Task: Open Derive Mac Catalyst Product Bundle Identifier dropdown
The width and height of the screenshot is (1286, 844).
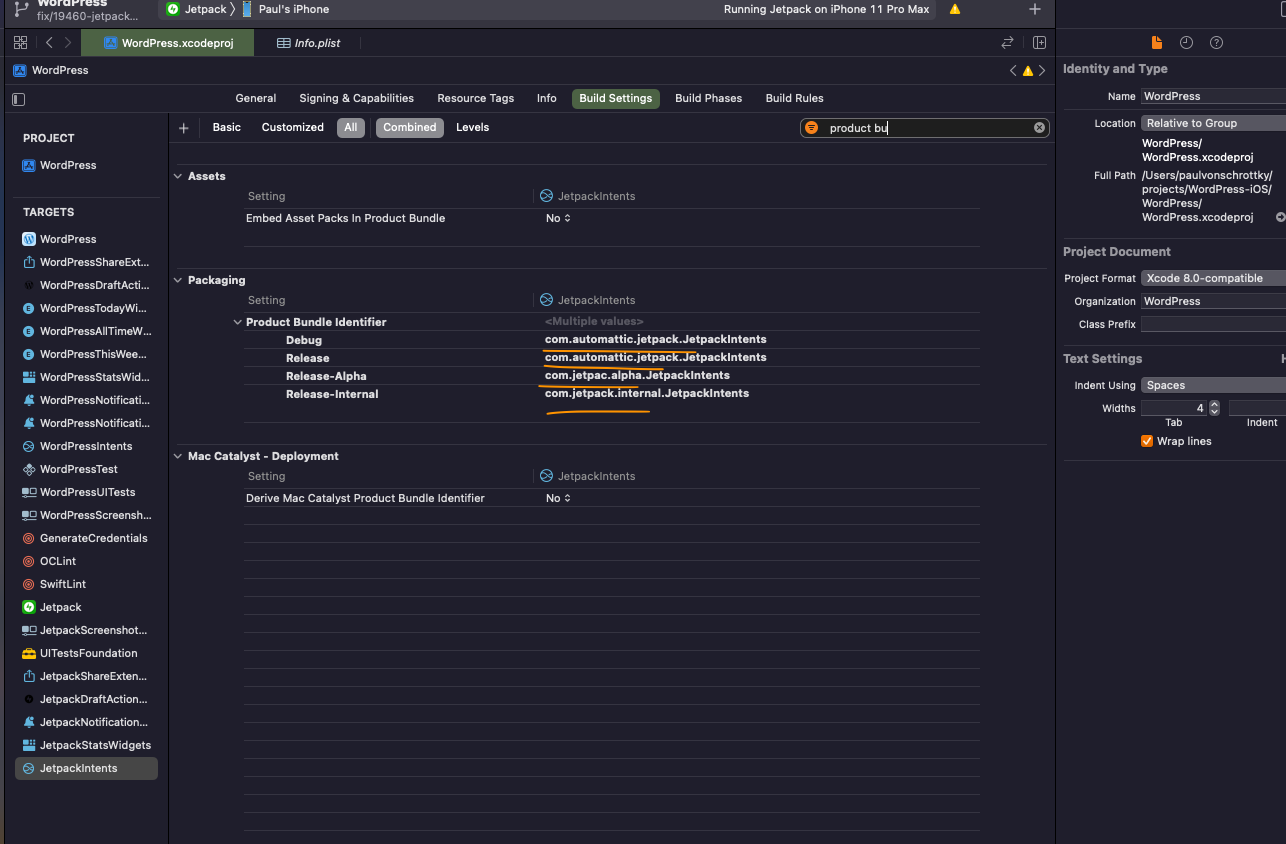Action: point(558,498)
